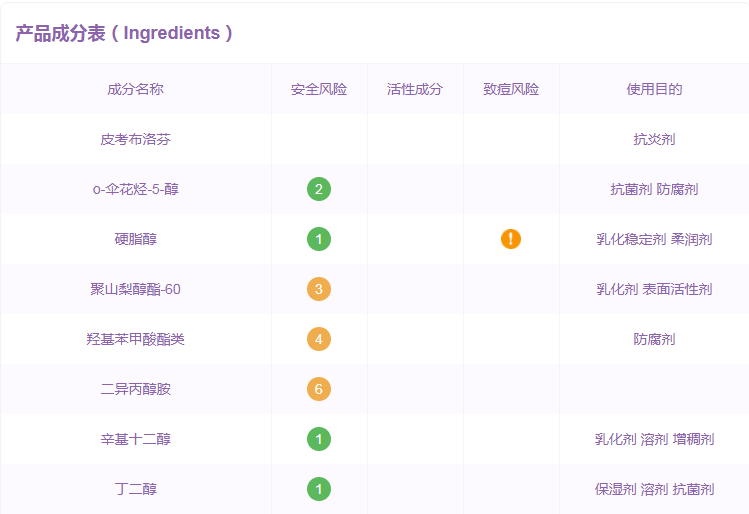Image resolution: width=749 pixels, height=514 pixels.
Task: Click orange acne risk warning icon for 硬脂醇
Action: click(x=511, y=239)
